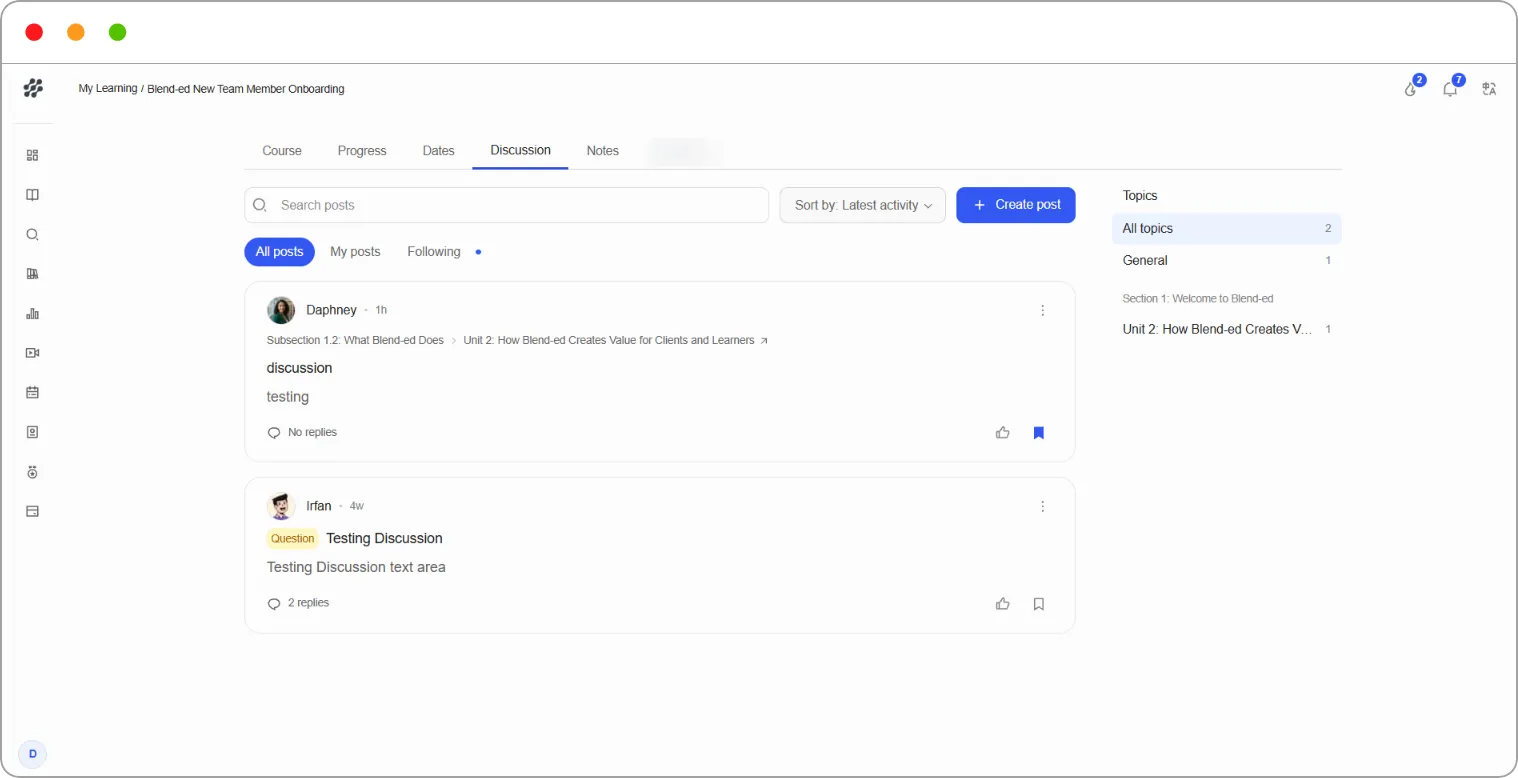Select the My posts filter
Screen dimensions: 1518x778
pyautogui.click(x=355, y=252)
